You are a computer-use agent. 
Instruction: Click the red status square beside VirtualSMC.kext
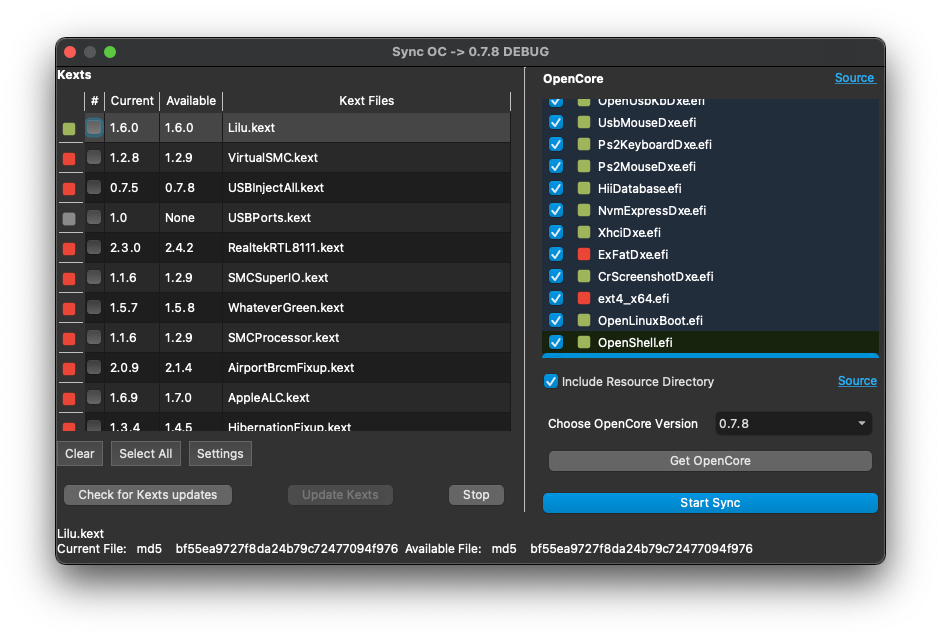tap(69, 158)
